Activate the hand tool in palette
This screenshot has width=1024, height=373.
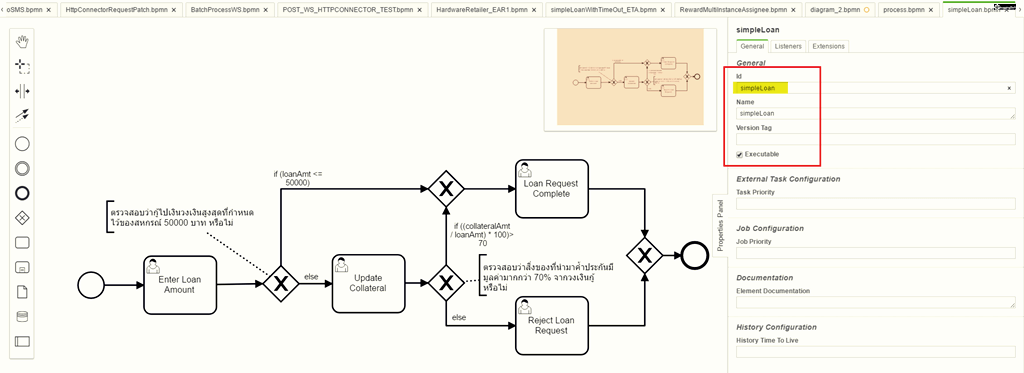22,42
